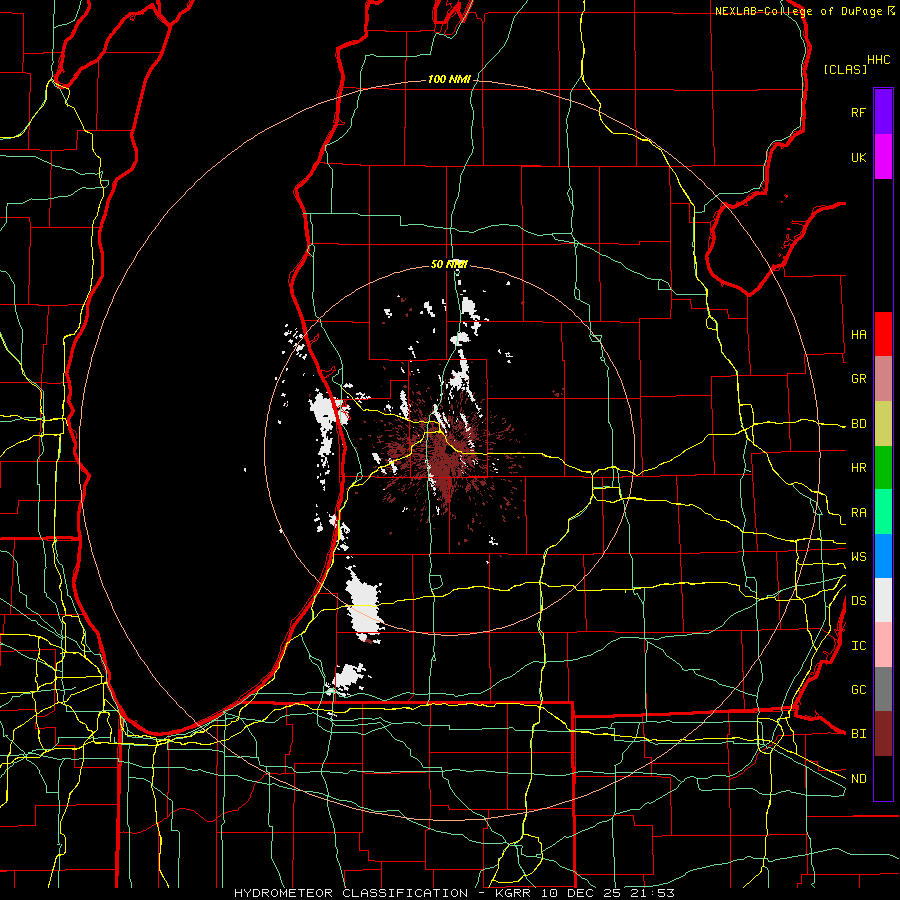Screen dimensions: 900x900
Task: Click the magenta UK color swatch
Action: [883, 157]
